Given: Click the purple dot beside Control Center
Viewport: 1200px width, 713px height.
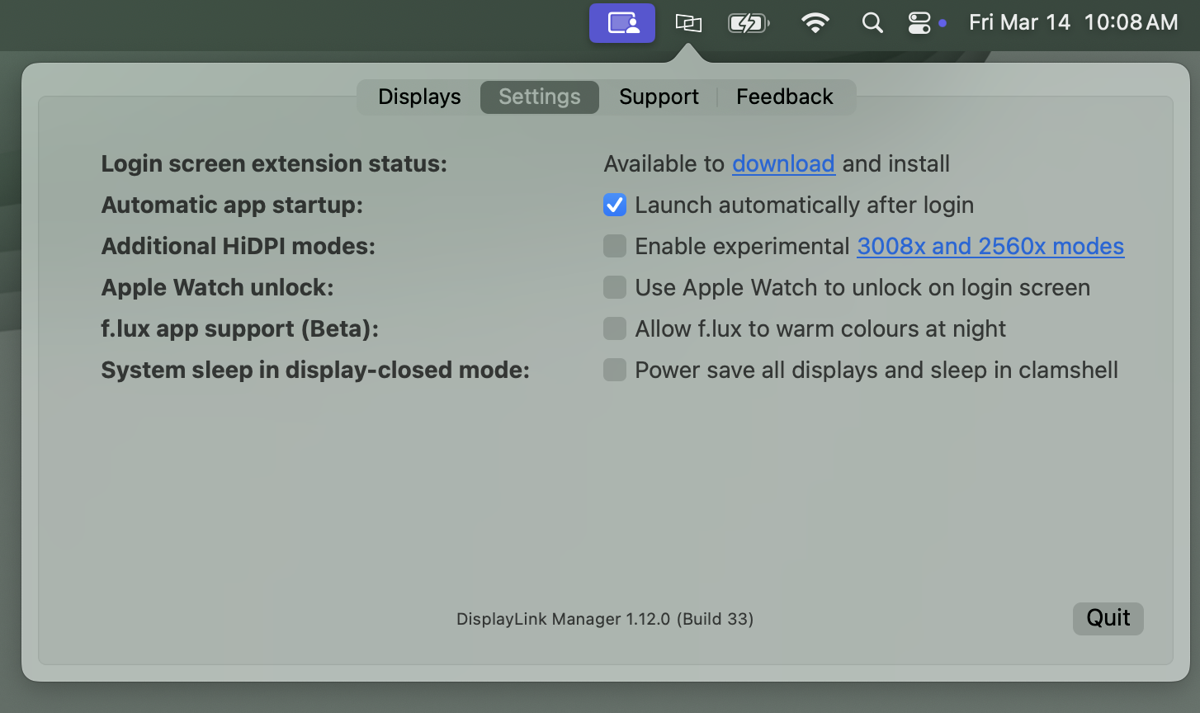Looking at the screenshot, I should 944,22.
